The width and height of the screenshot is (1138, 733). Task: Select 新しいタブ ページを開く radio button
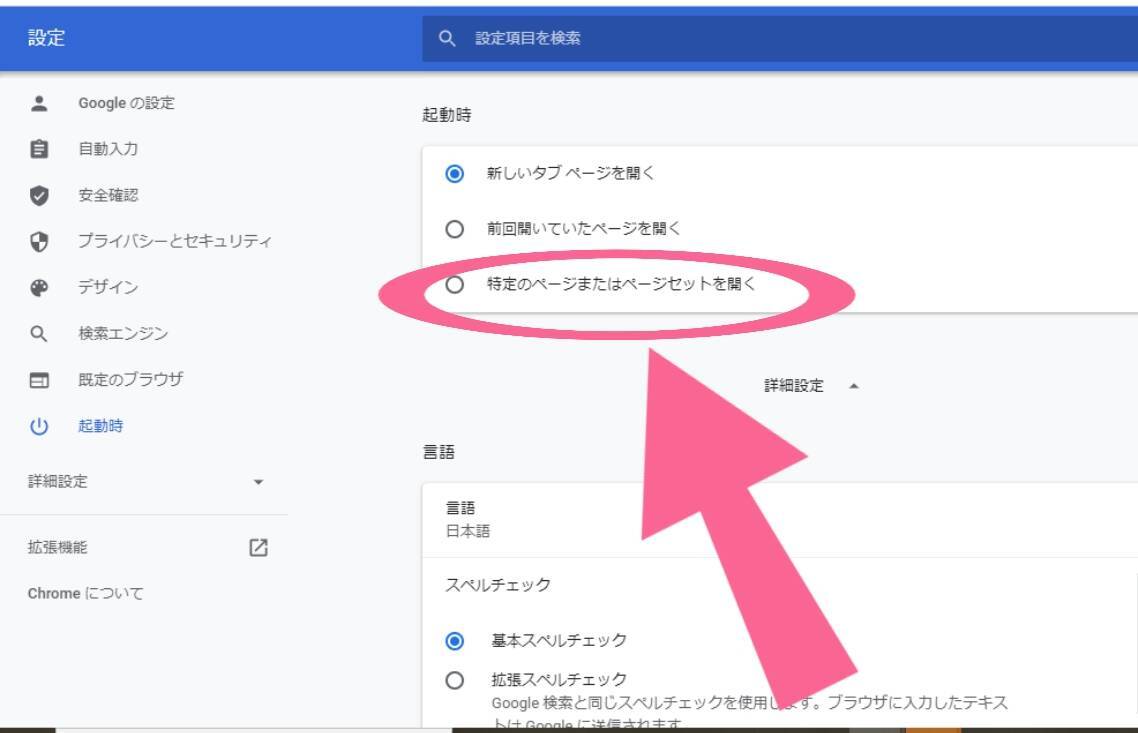click(x=455, y=174)
